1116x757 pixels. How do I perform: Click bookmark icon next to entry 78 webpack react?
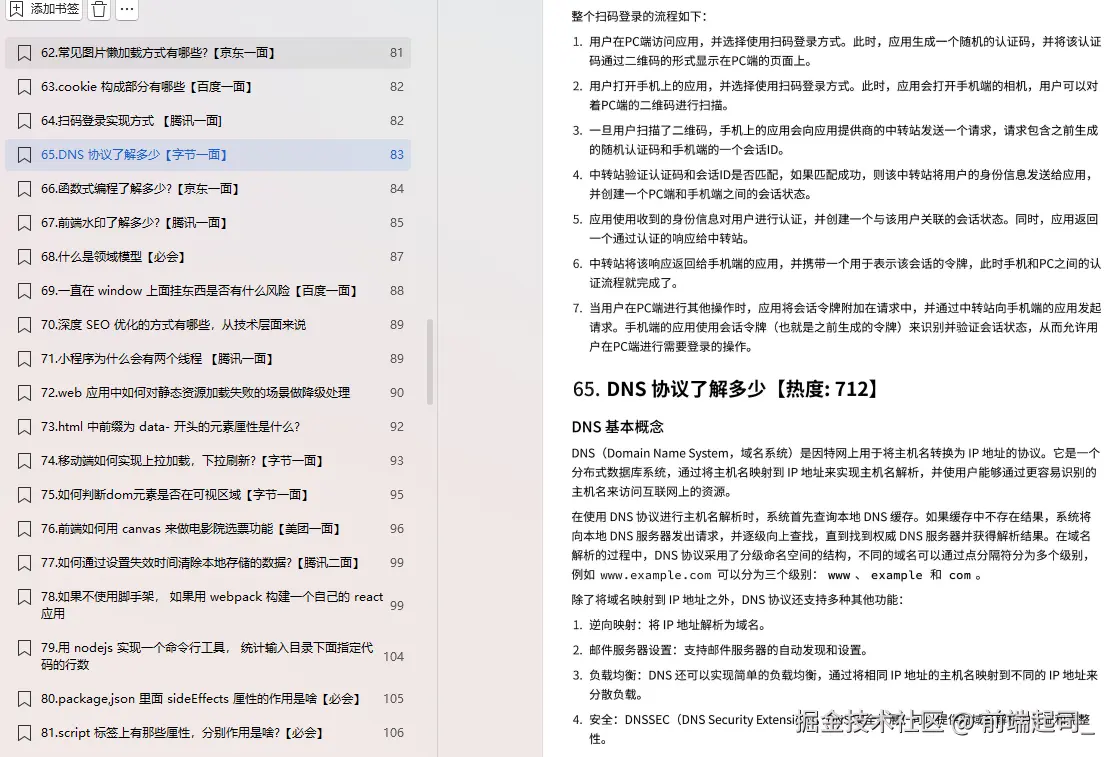[x=25, y=596]
